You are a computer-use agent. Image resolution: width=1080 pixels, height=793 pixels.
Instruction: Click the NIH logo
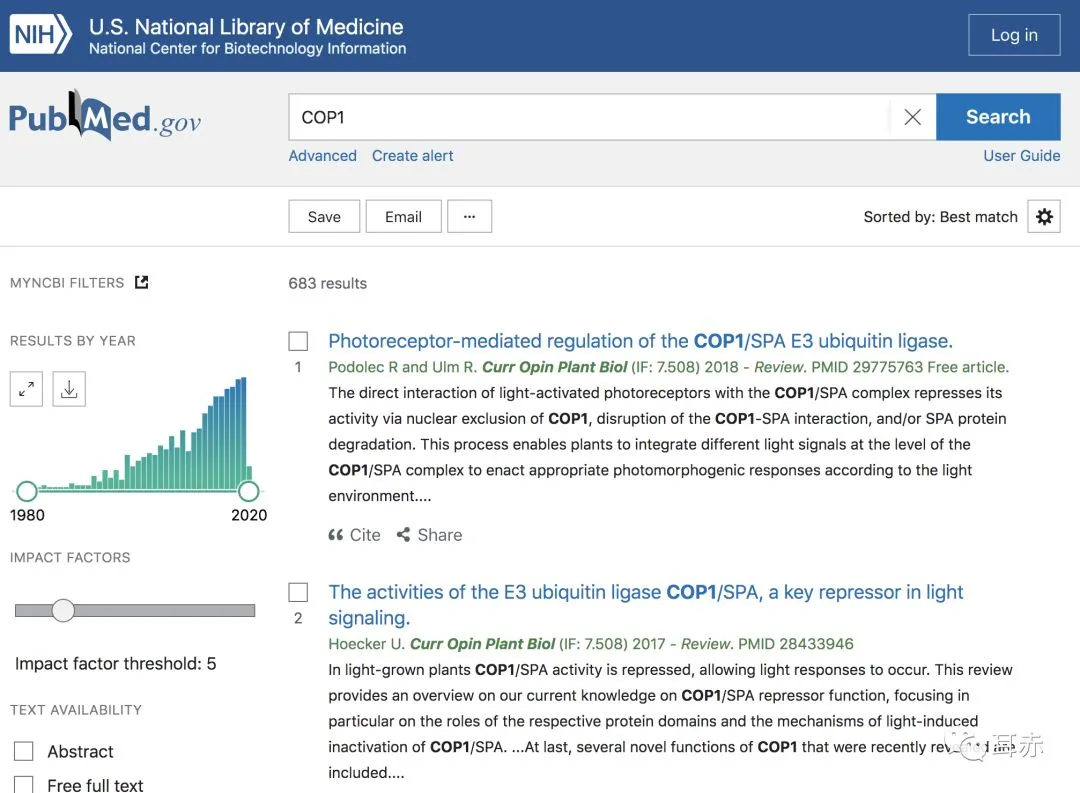coord(41,35)
